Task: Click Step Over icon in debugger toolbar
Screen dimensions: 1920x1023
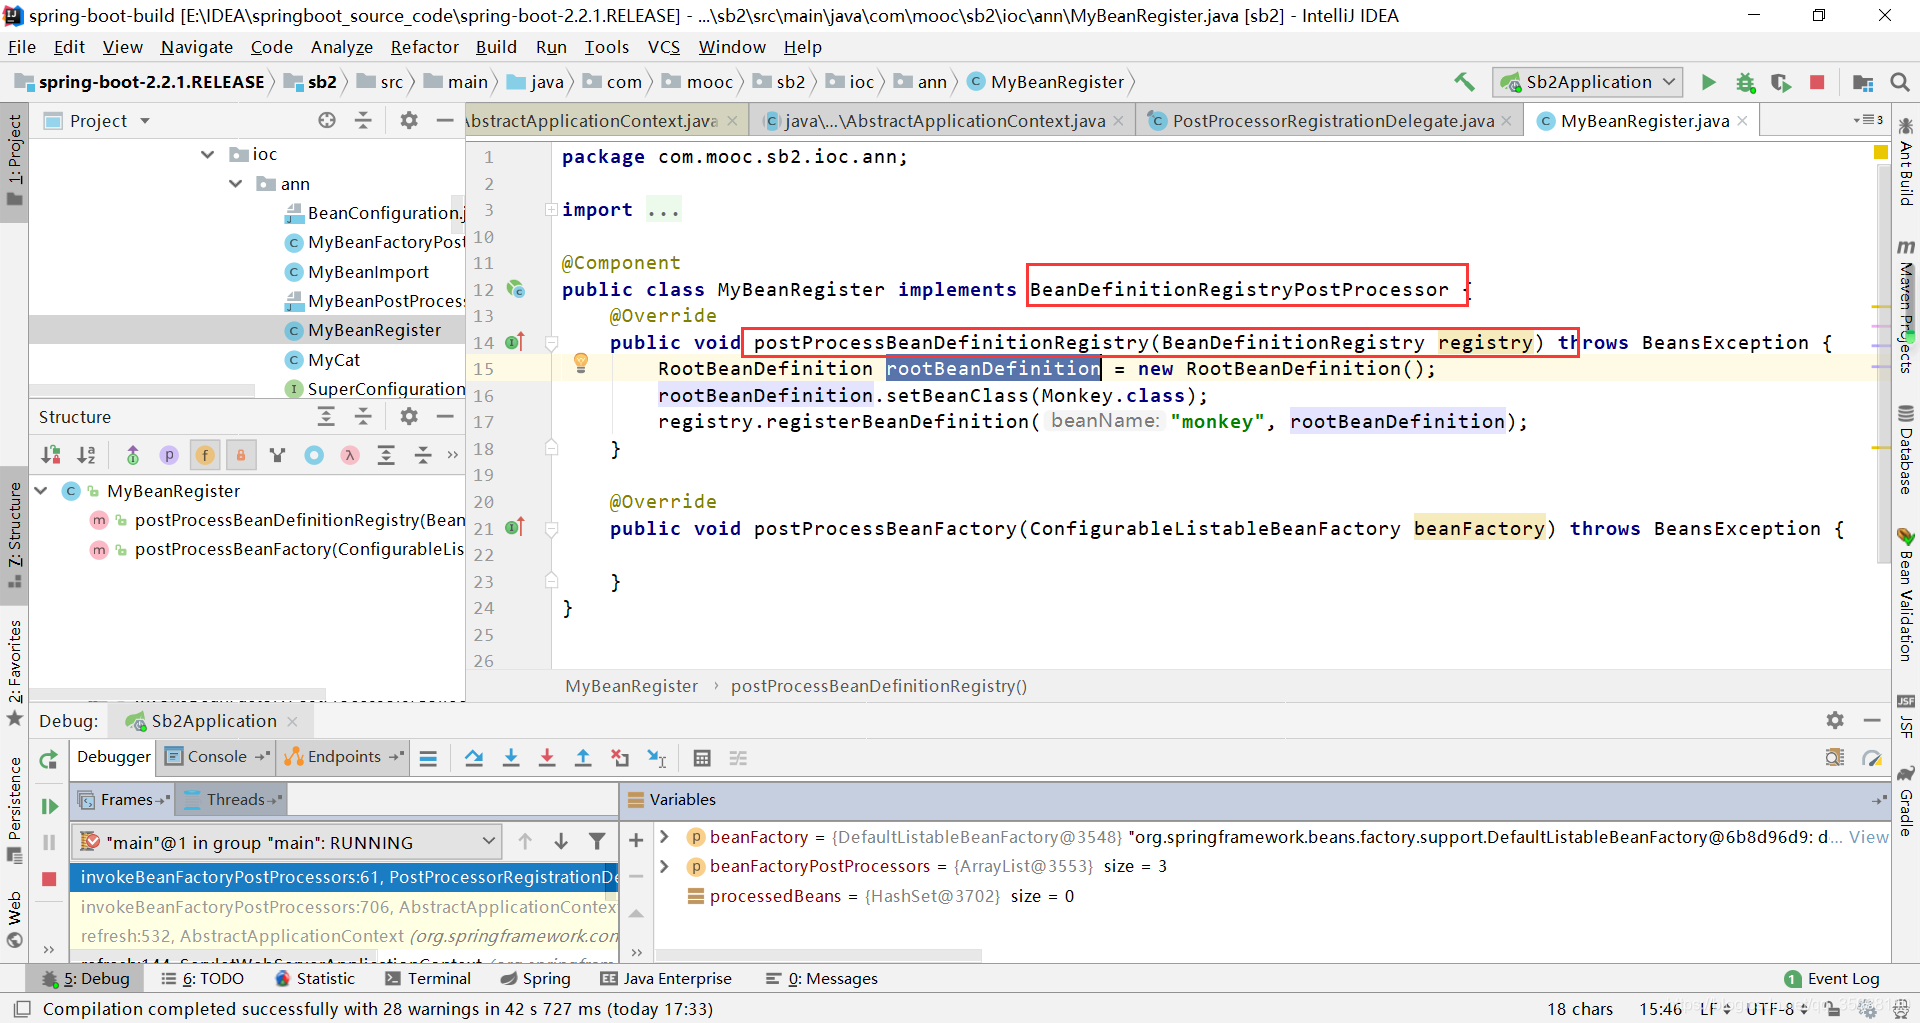Action: (474, 758)
